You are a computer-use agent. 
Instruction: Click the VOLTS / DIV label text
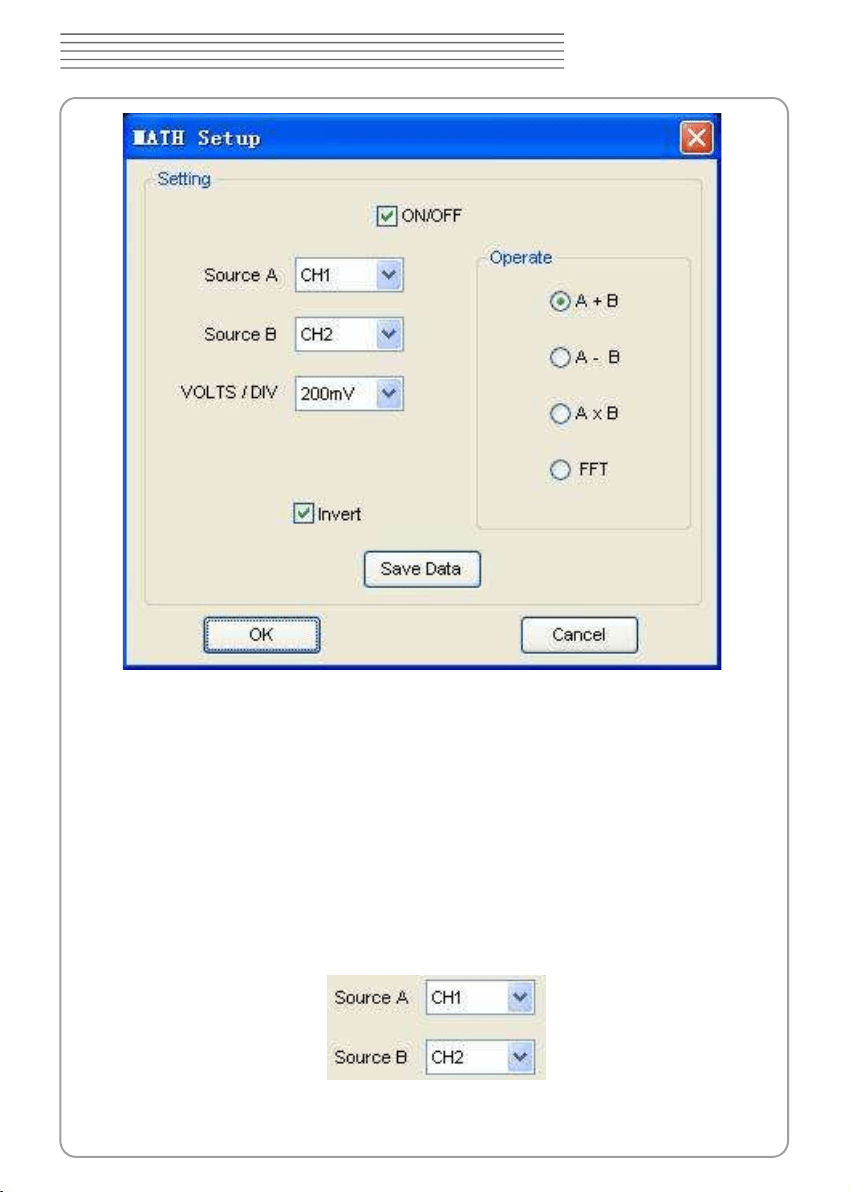click(x=229, y=392)
